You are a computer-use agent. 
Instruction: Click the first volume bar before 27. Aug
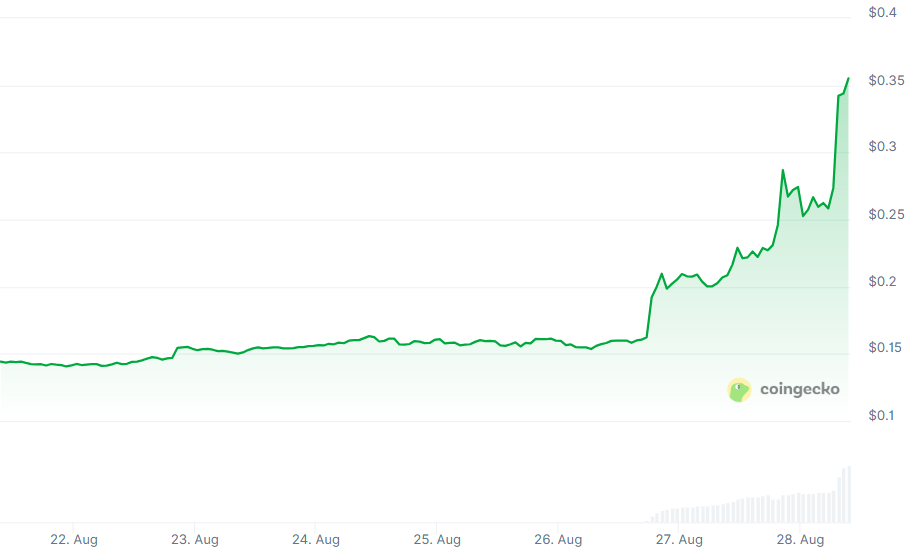[x=652, y=518]
